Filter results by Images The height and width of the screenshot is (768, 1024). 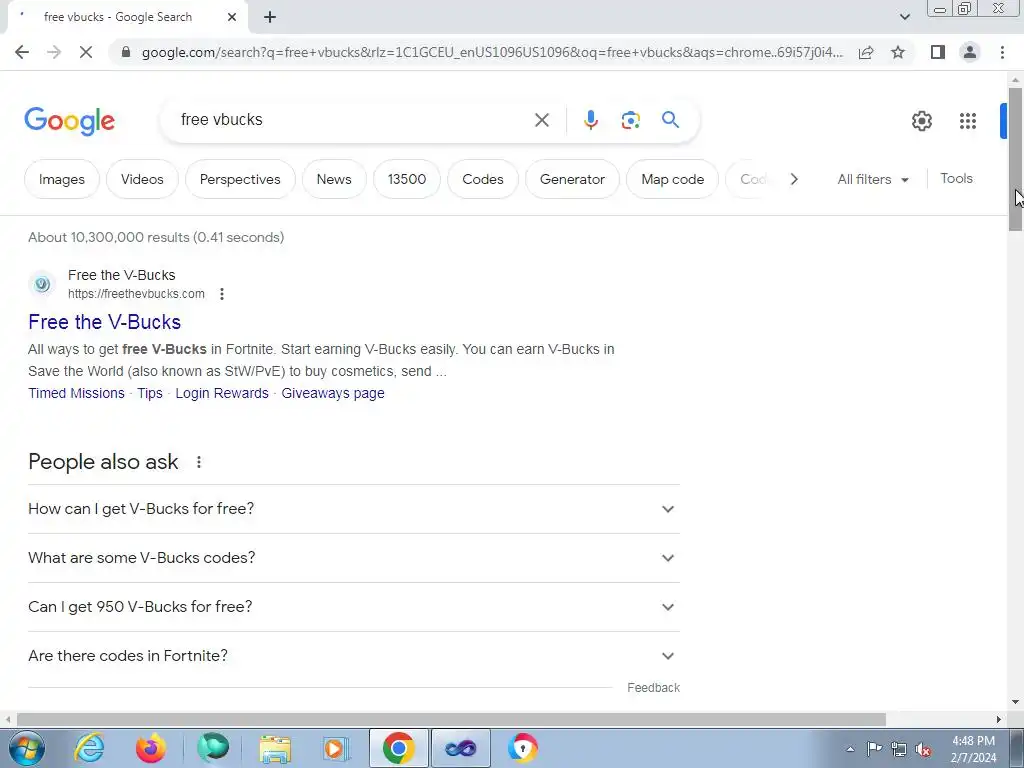click(x=62, y=179)
